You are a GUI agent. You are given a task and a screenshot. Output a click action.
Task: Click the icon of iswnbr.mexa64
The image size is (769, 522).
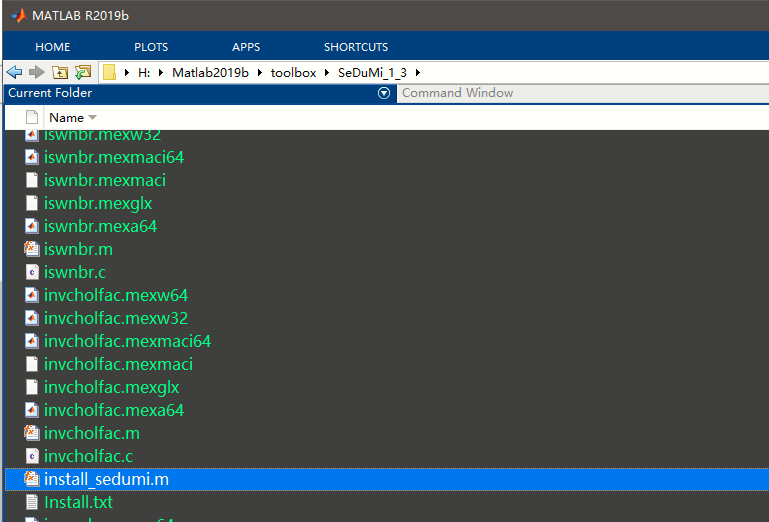(x=32, y=226)
